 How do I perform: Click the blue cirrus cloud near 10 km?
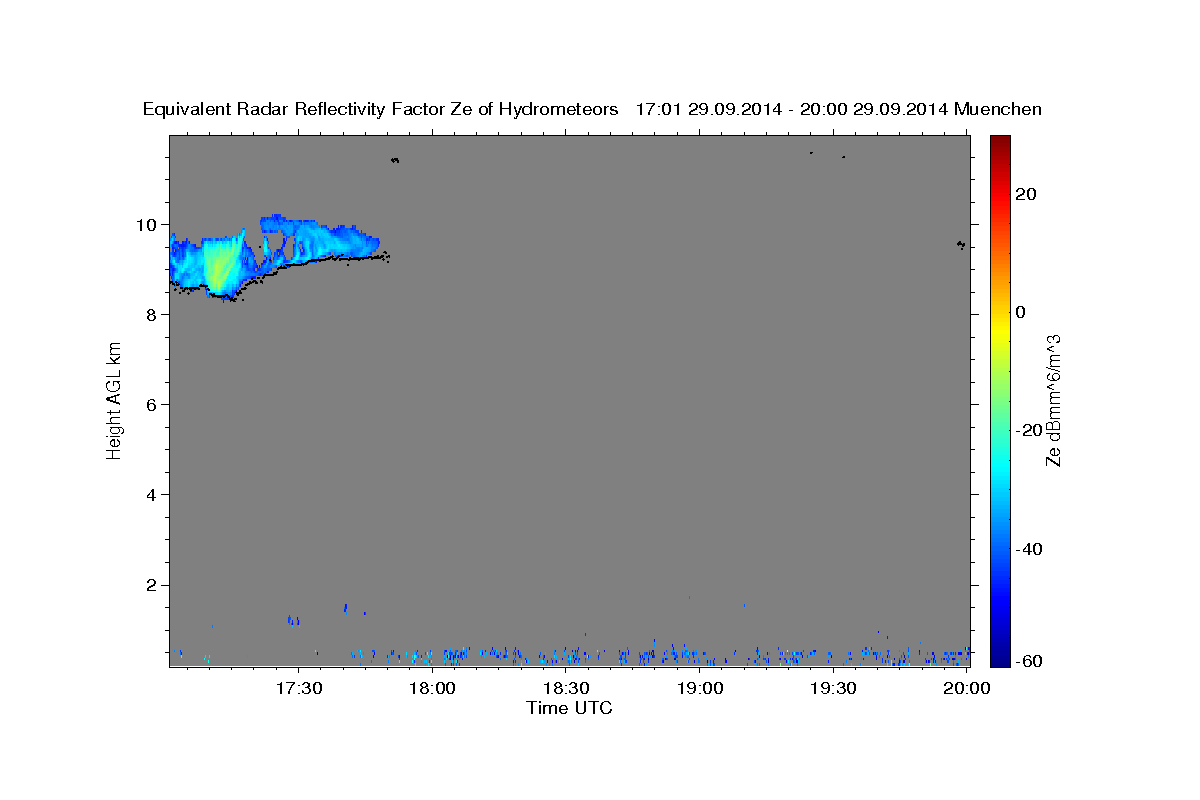(320, 240)
